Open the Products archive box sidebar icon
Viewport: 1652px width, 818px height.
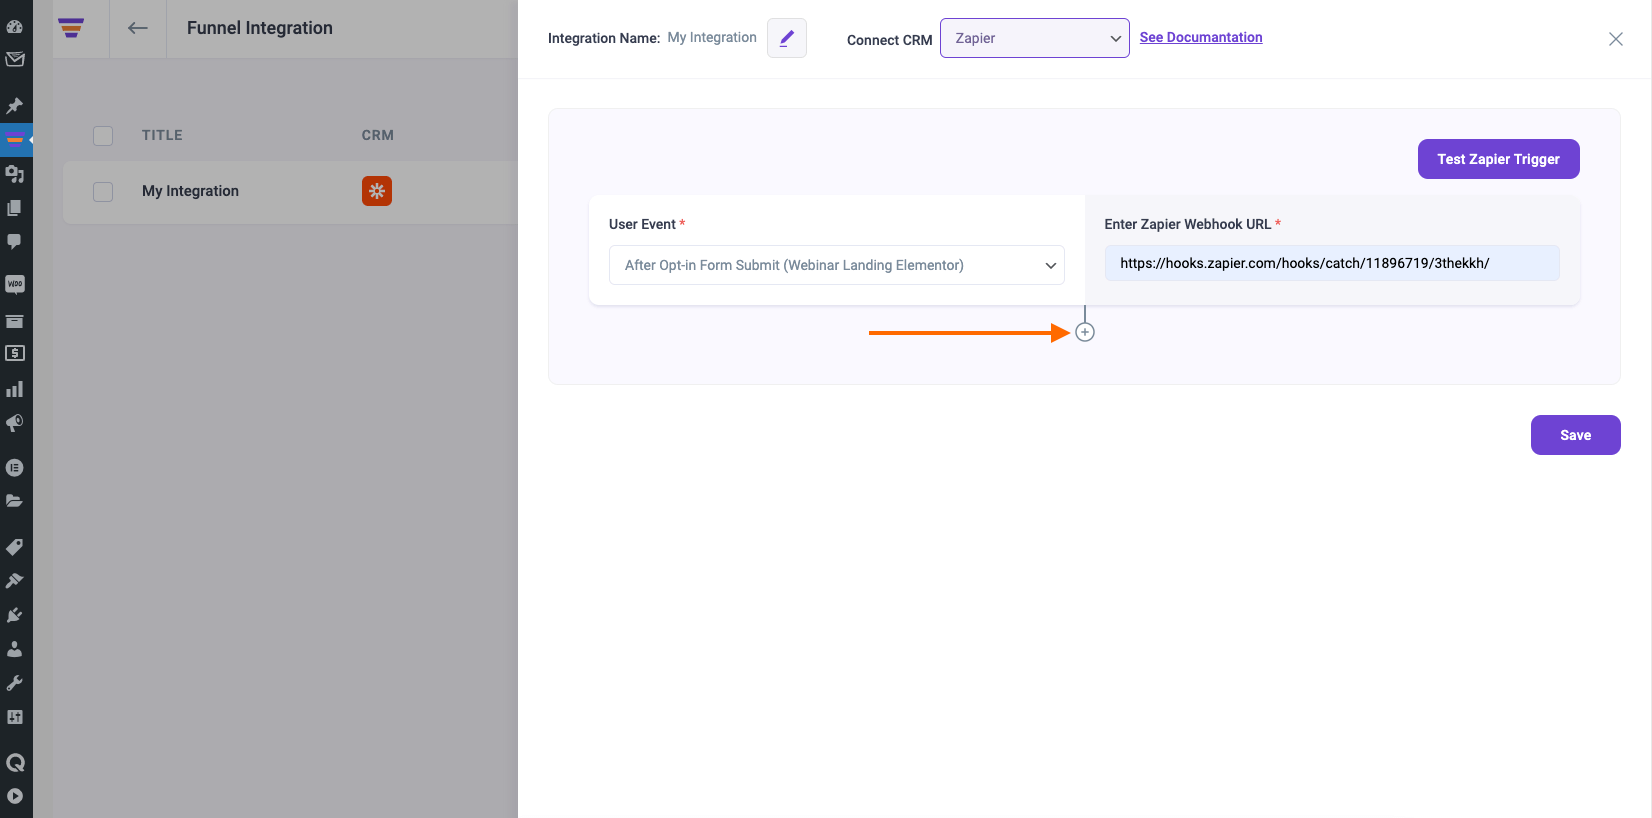coord(15,321)
